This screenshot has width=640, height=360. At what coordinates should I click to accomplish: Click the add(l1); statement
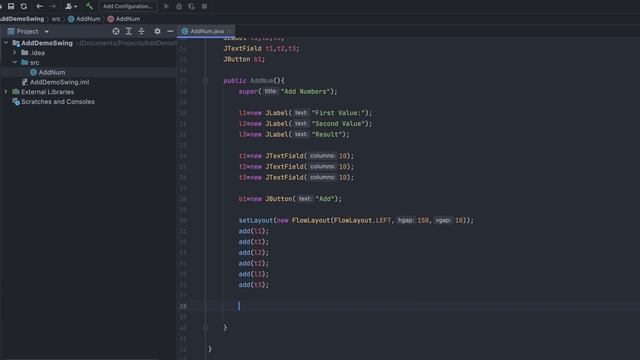point(254,231)
